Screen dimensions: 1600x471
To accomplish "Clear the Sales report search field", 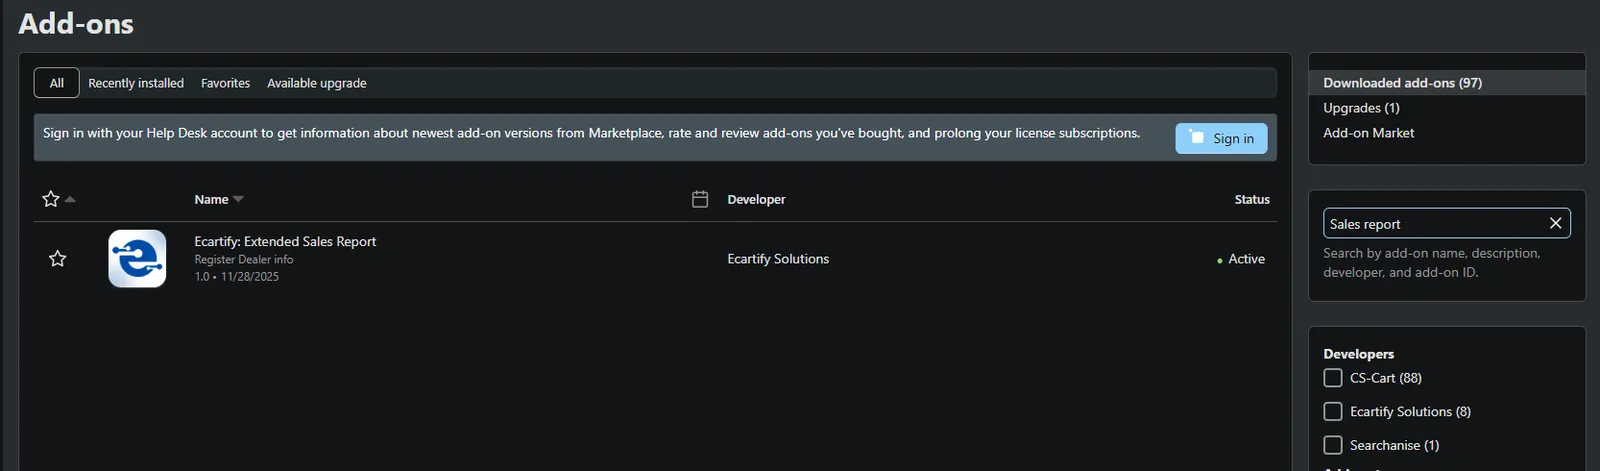I will point(1555,223).
